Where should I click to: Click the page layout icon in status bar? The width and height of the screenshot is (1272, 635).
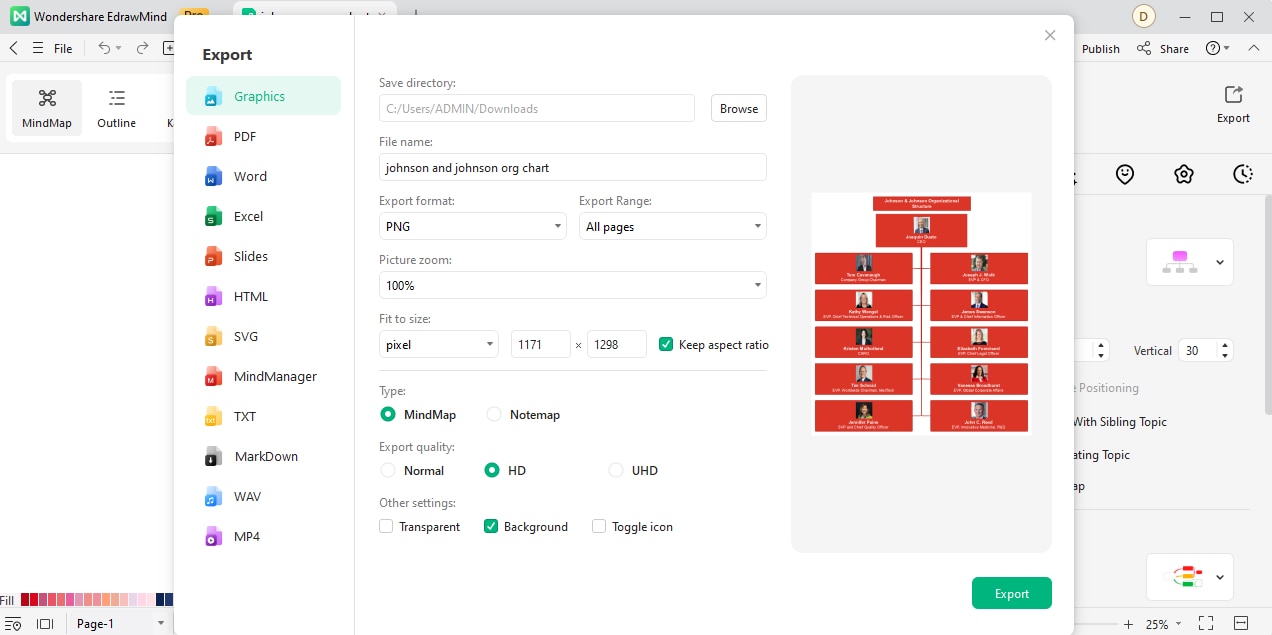(44, 623)
